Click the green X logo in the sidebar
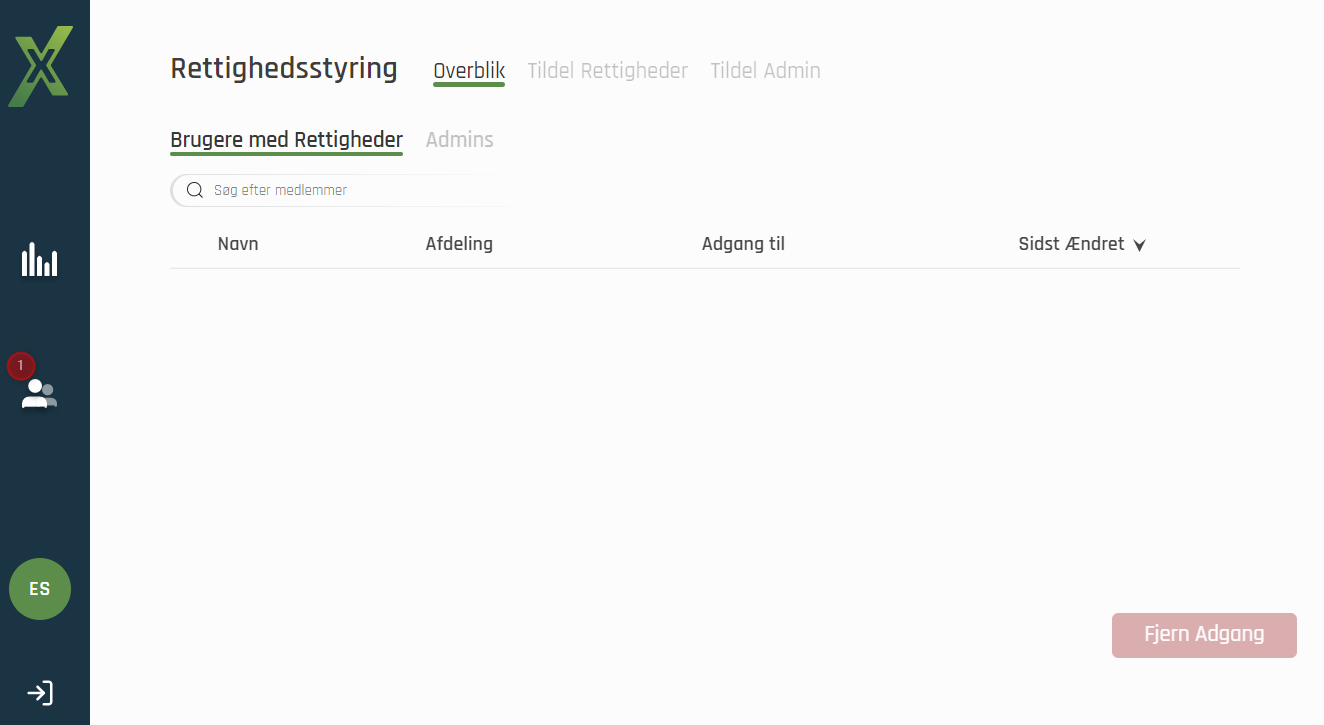The width and height of the screenshot is (1324, 725). point(40,67)
